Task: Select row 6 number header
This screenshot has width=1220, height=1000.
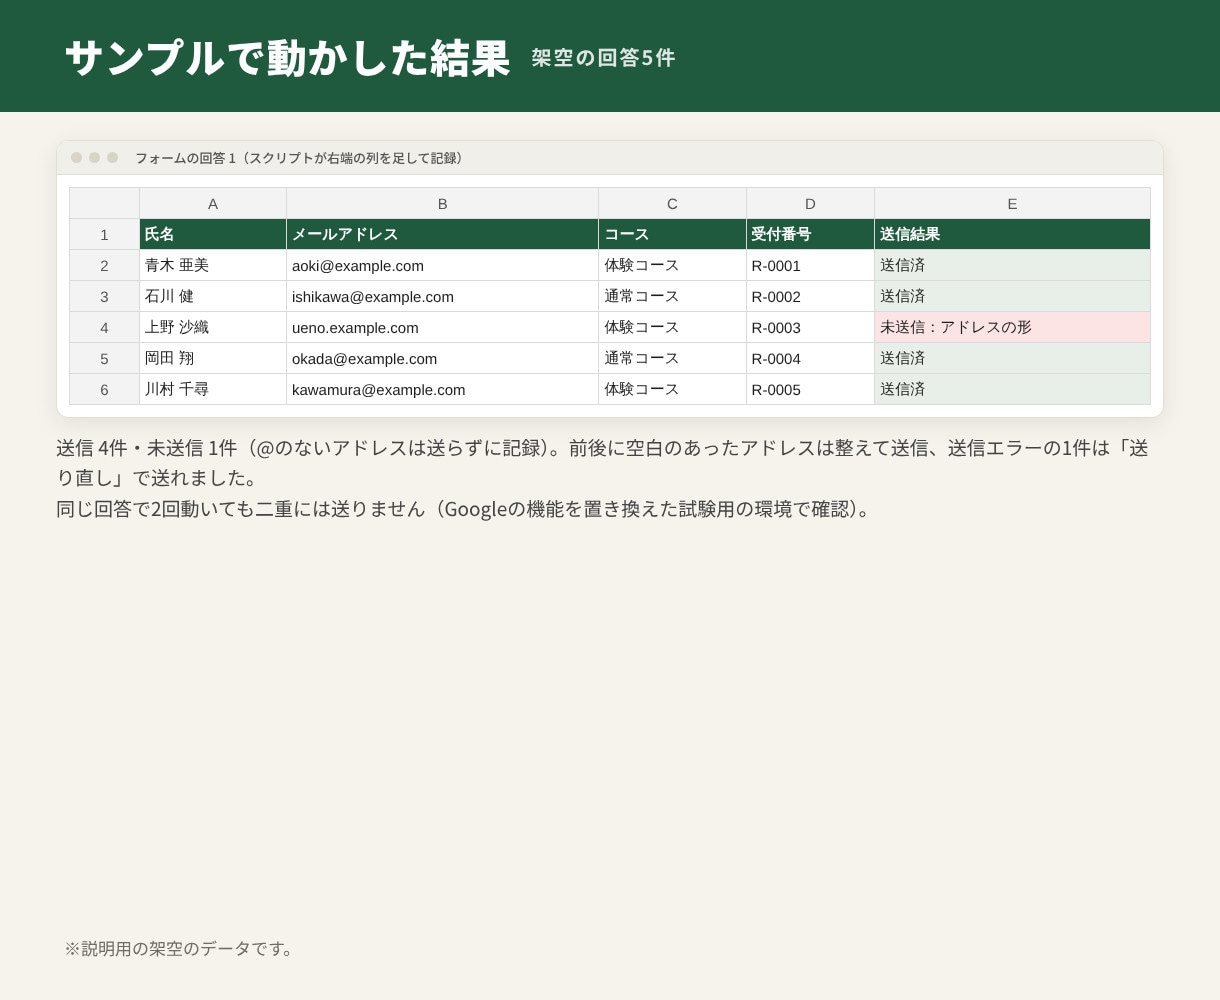Action: click(105, 389)
